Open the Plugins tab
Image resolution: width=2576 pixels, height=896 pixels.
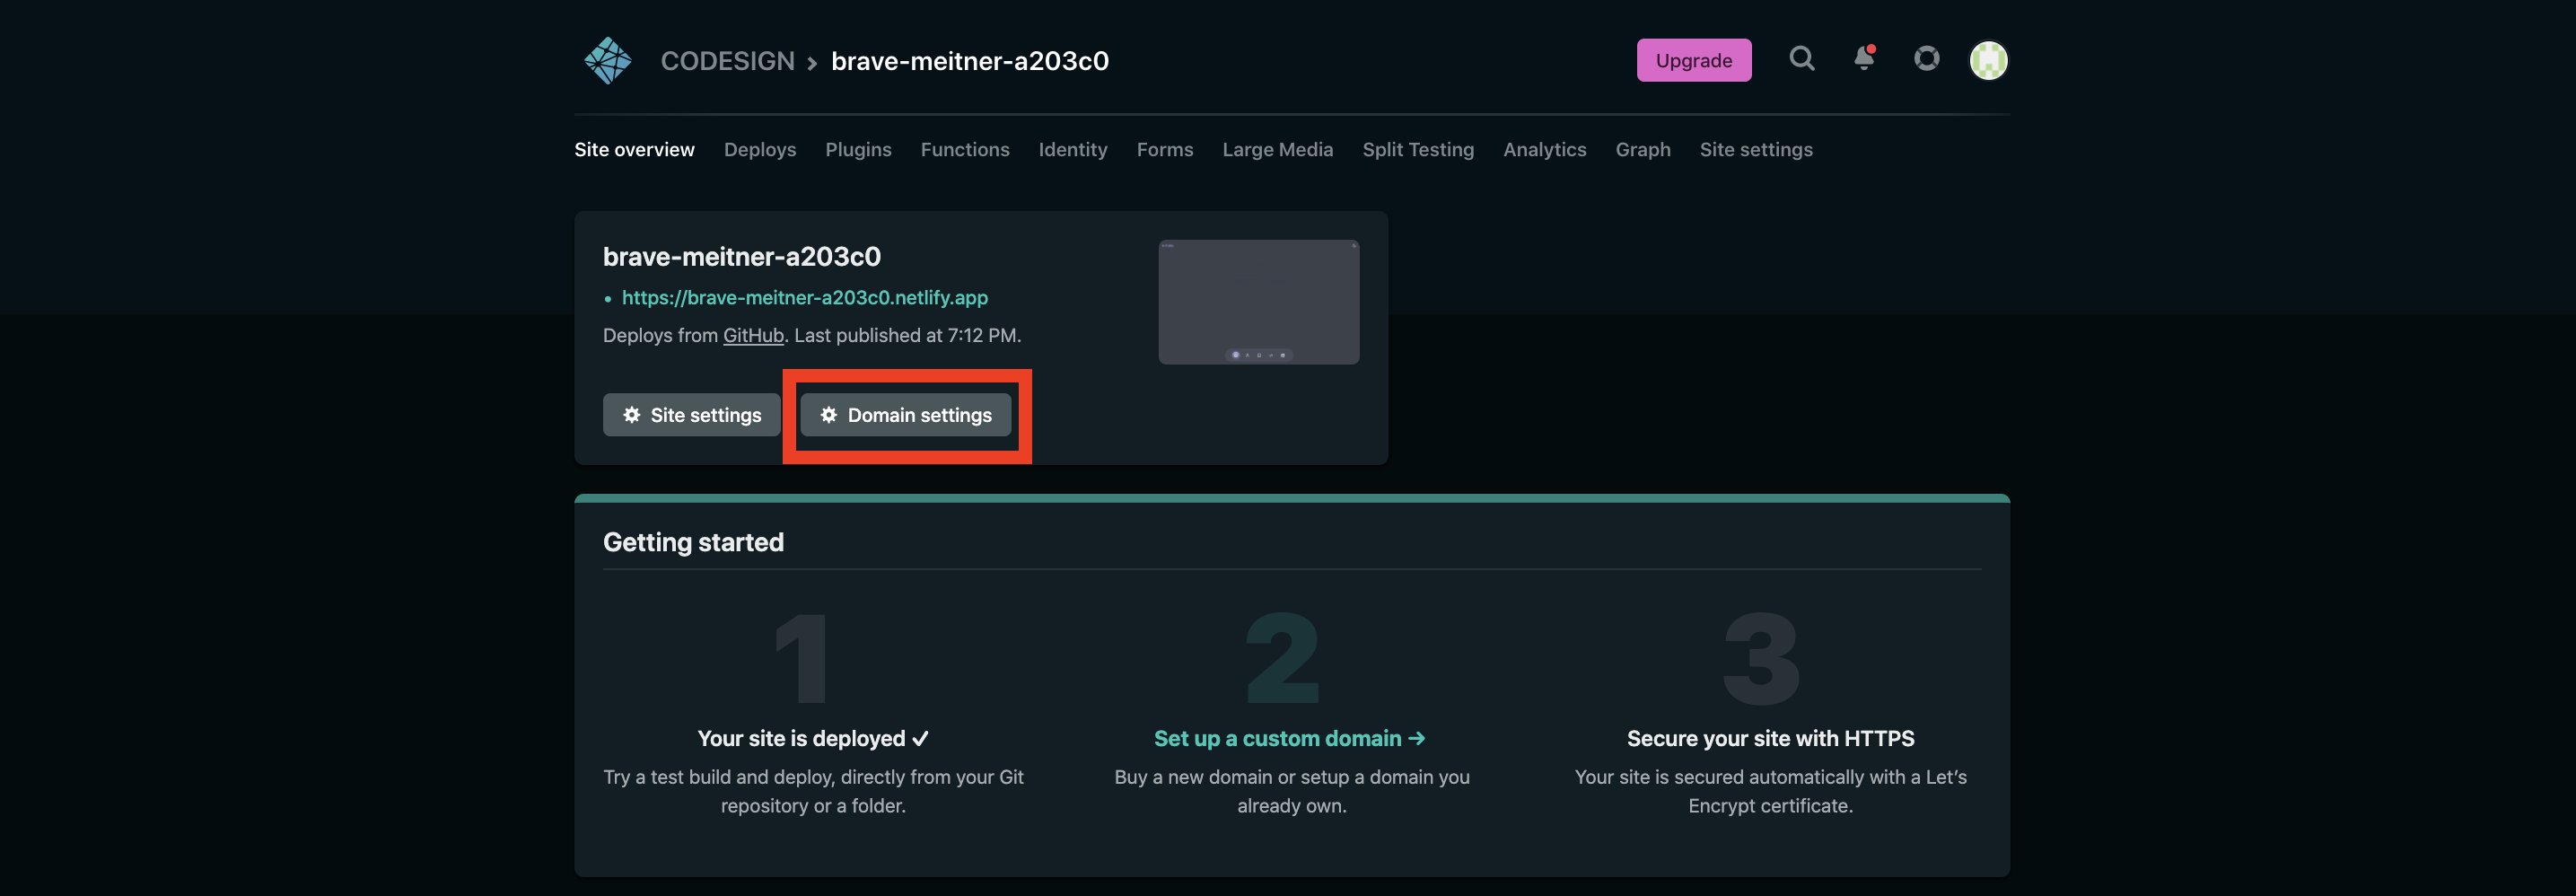pos(858,149)
